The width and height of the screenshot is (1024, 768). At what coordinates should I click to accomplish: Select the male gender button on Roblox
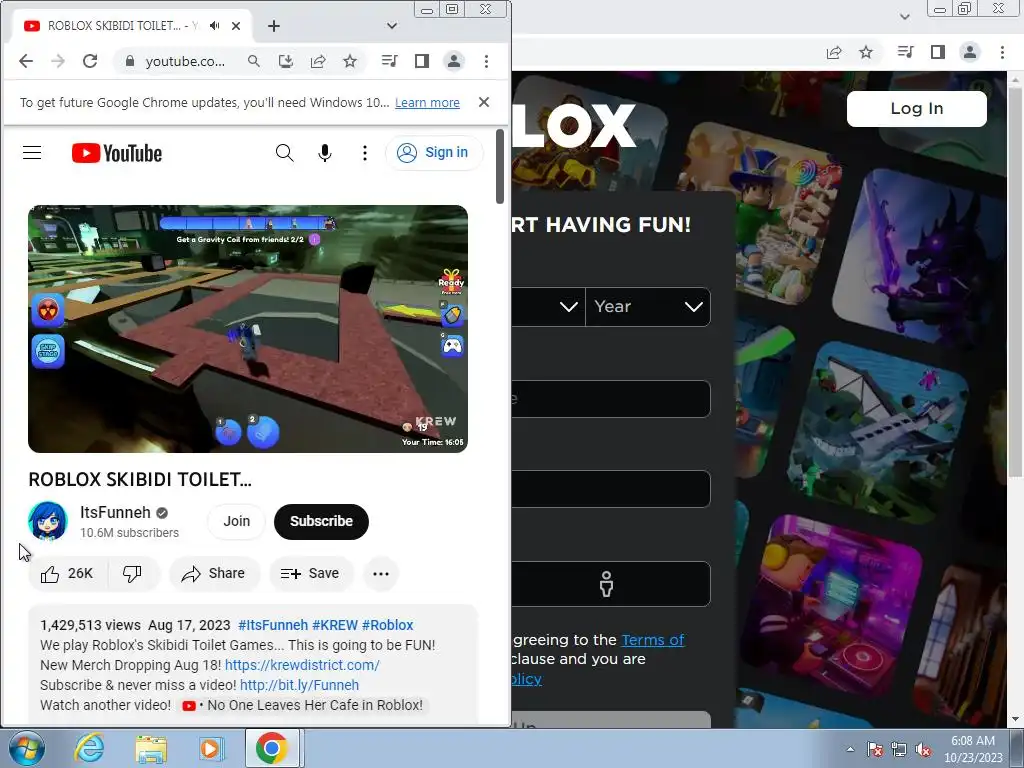(x=607, y=584)
